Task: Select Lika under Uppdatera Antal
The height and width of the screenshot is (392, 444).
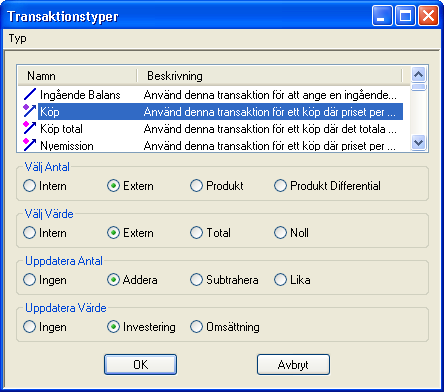Action: tap(292, 280)
